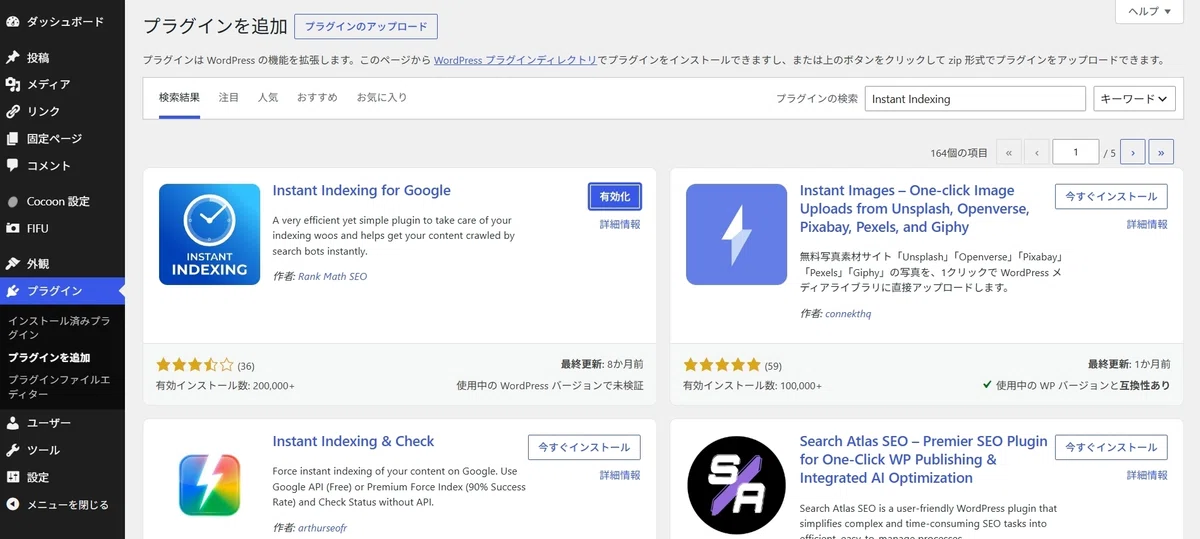Click the ユーザー person icon
This screenshot has height=539, width=1200.
click(x=13, y=423)
